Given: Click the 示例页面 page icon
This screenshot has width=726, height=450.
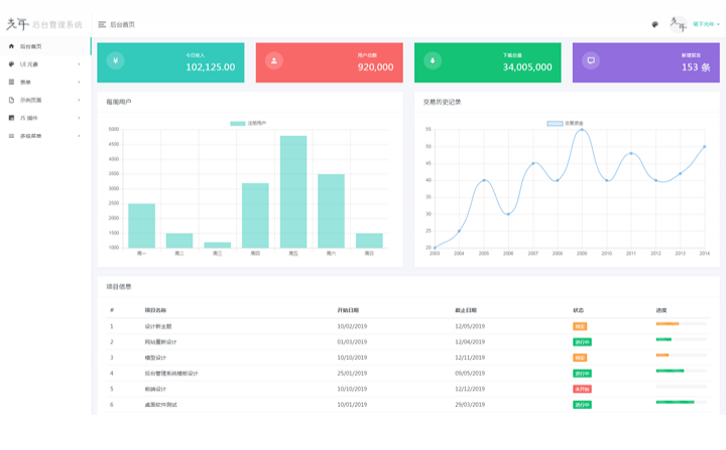Looking at the screenshot, I should tap(12, 100).
